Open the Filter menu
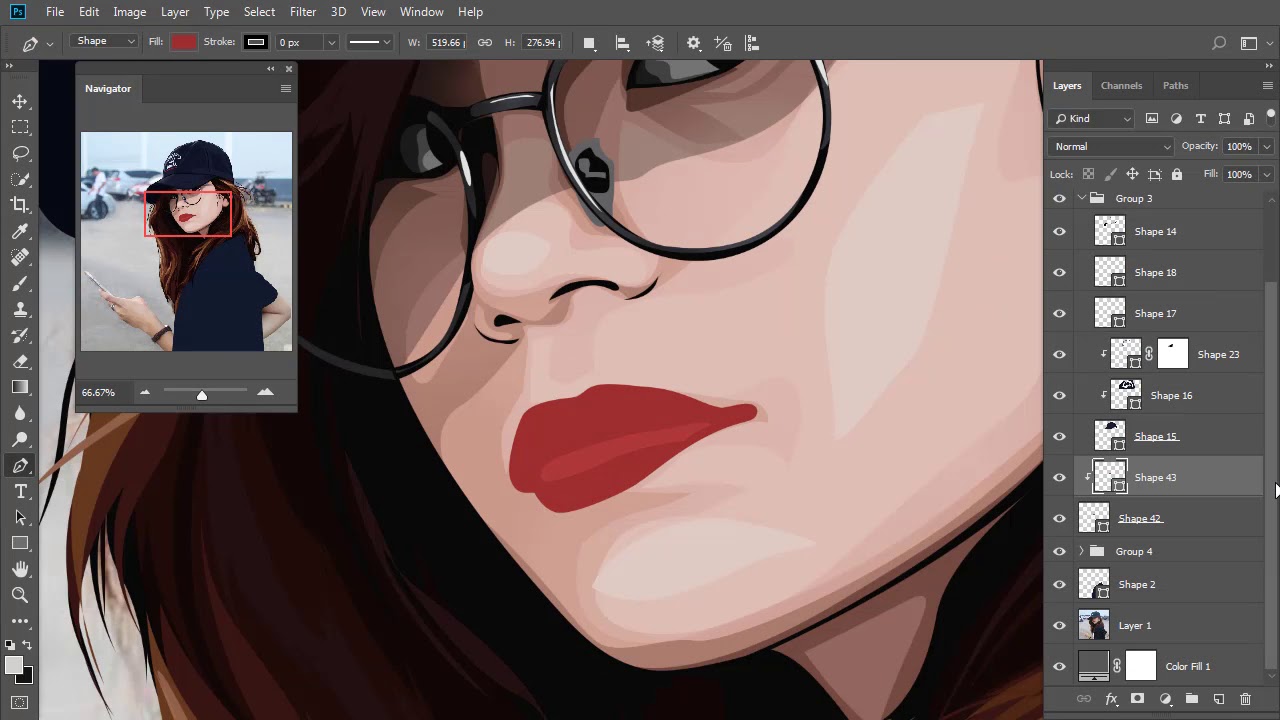Image resolution: width=1280 pixels, height=720 pixels. pyautogui.click(x=303, y=12)
